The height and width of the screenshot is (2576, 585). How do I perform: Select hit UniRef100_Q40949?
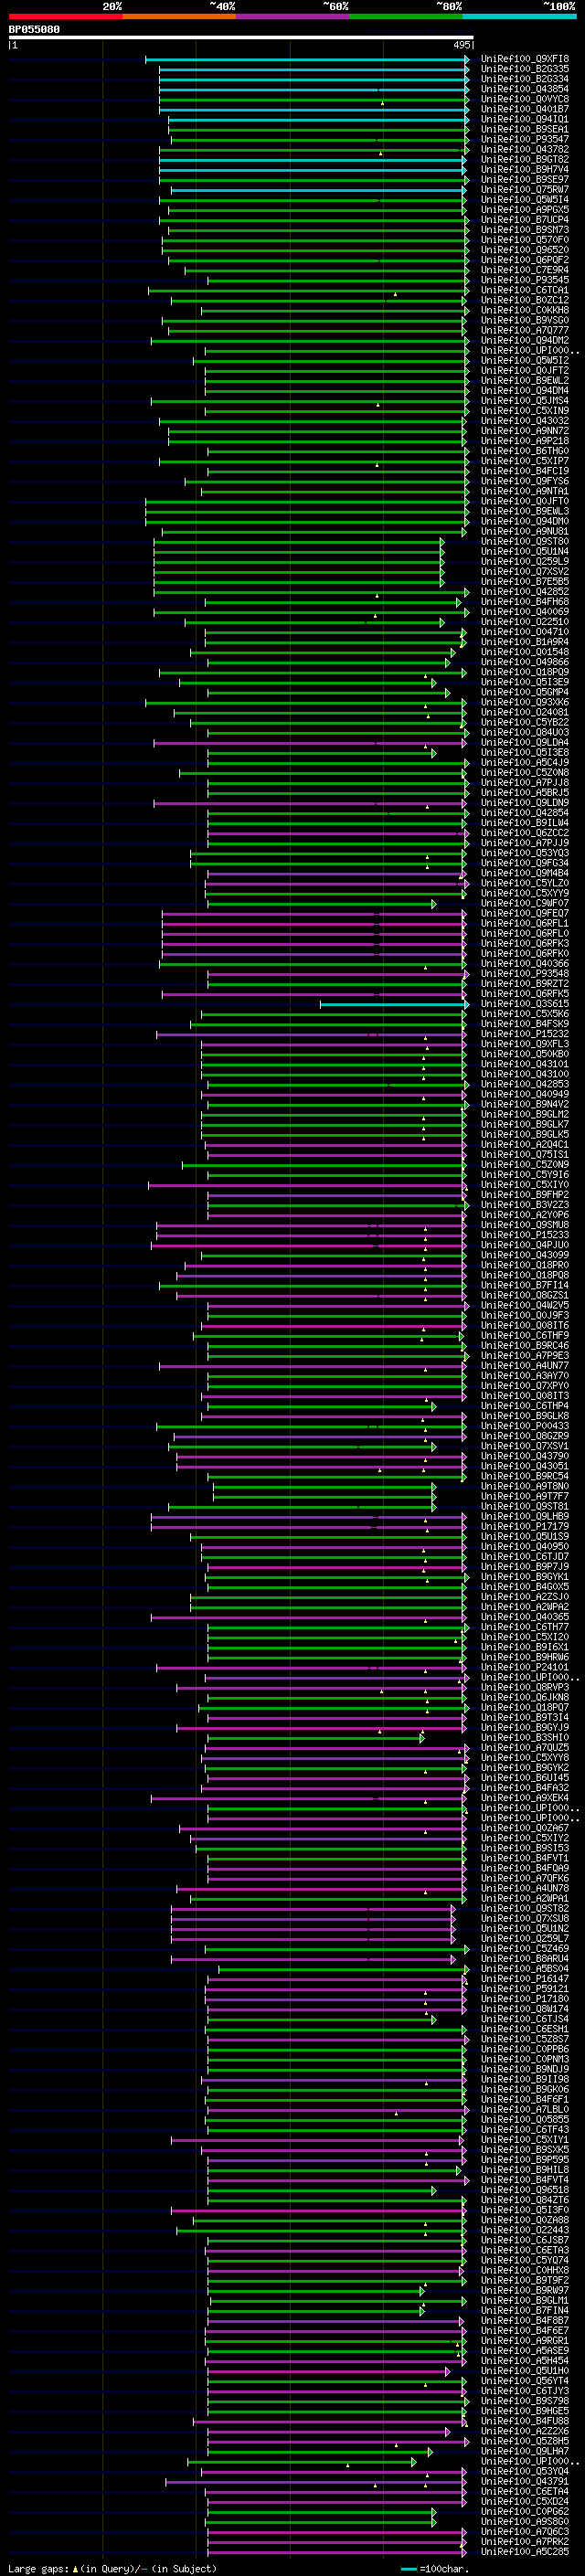coord(524,1094)
